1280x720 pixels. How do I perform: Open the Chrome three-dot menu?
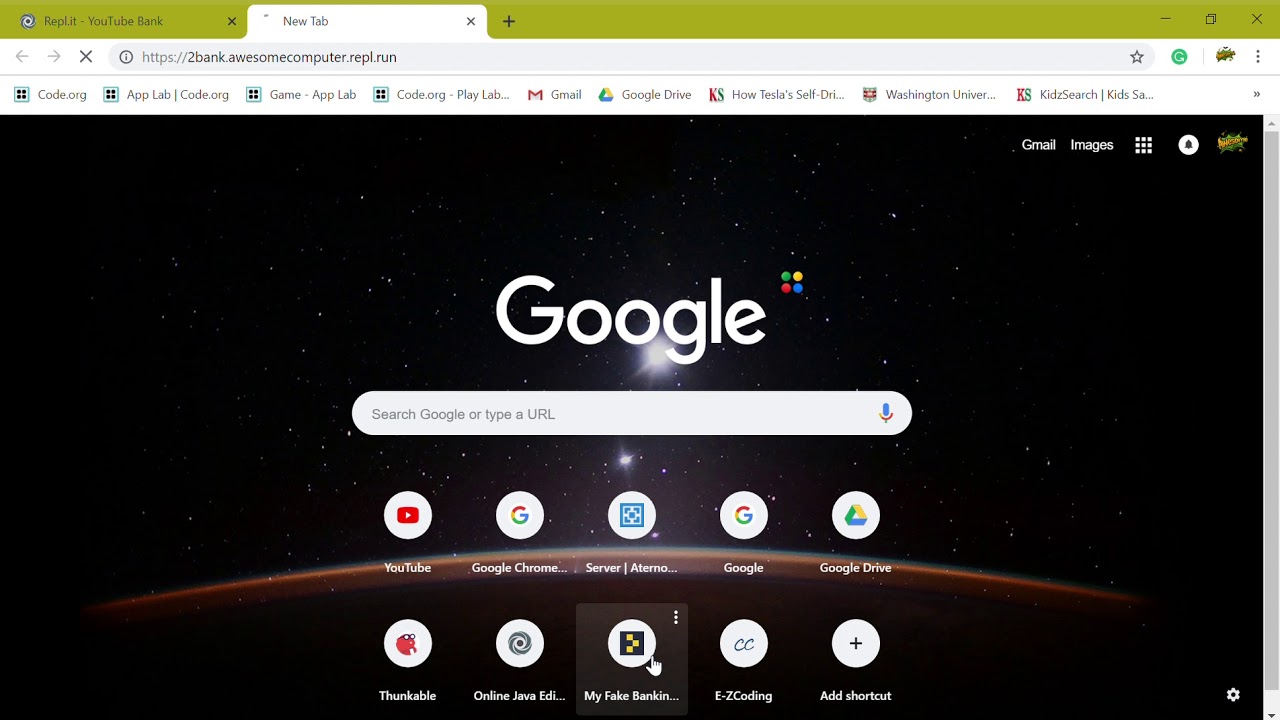(1258, 57)
